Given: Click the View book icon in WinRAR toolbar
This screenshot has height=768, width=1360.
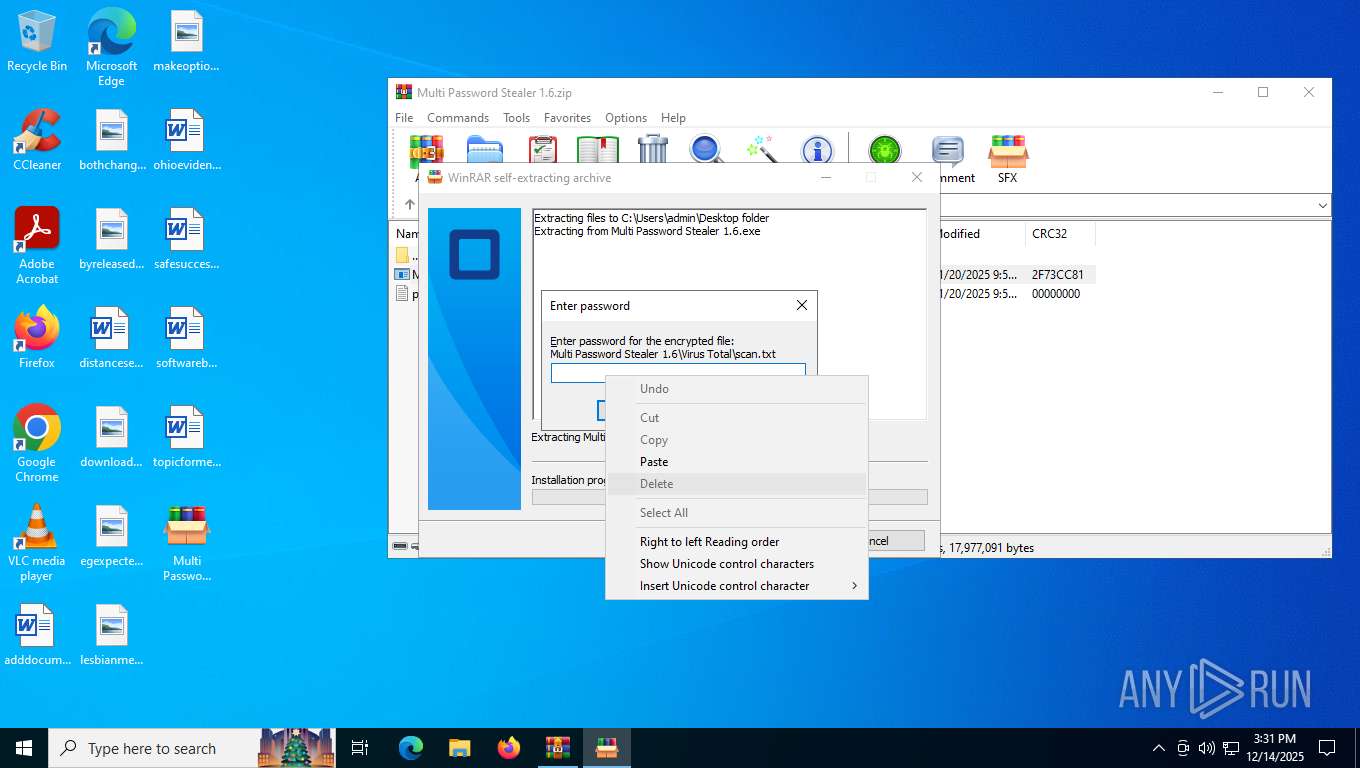Looking at the screenshot, I should point(598,150).
